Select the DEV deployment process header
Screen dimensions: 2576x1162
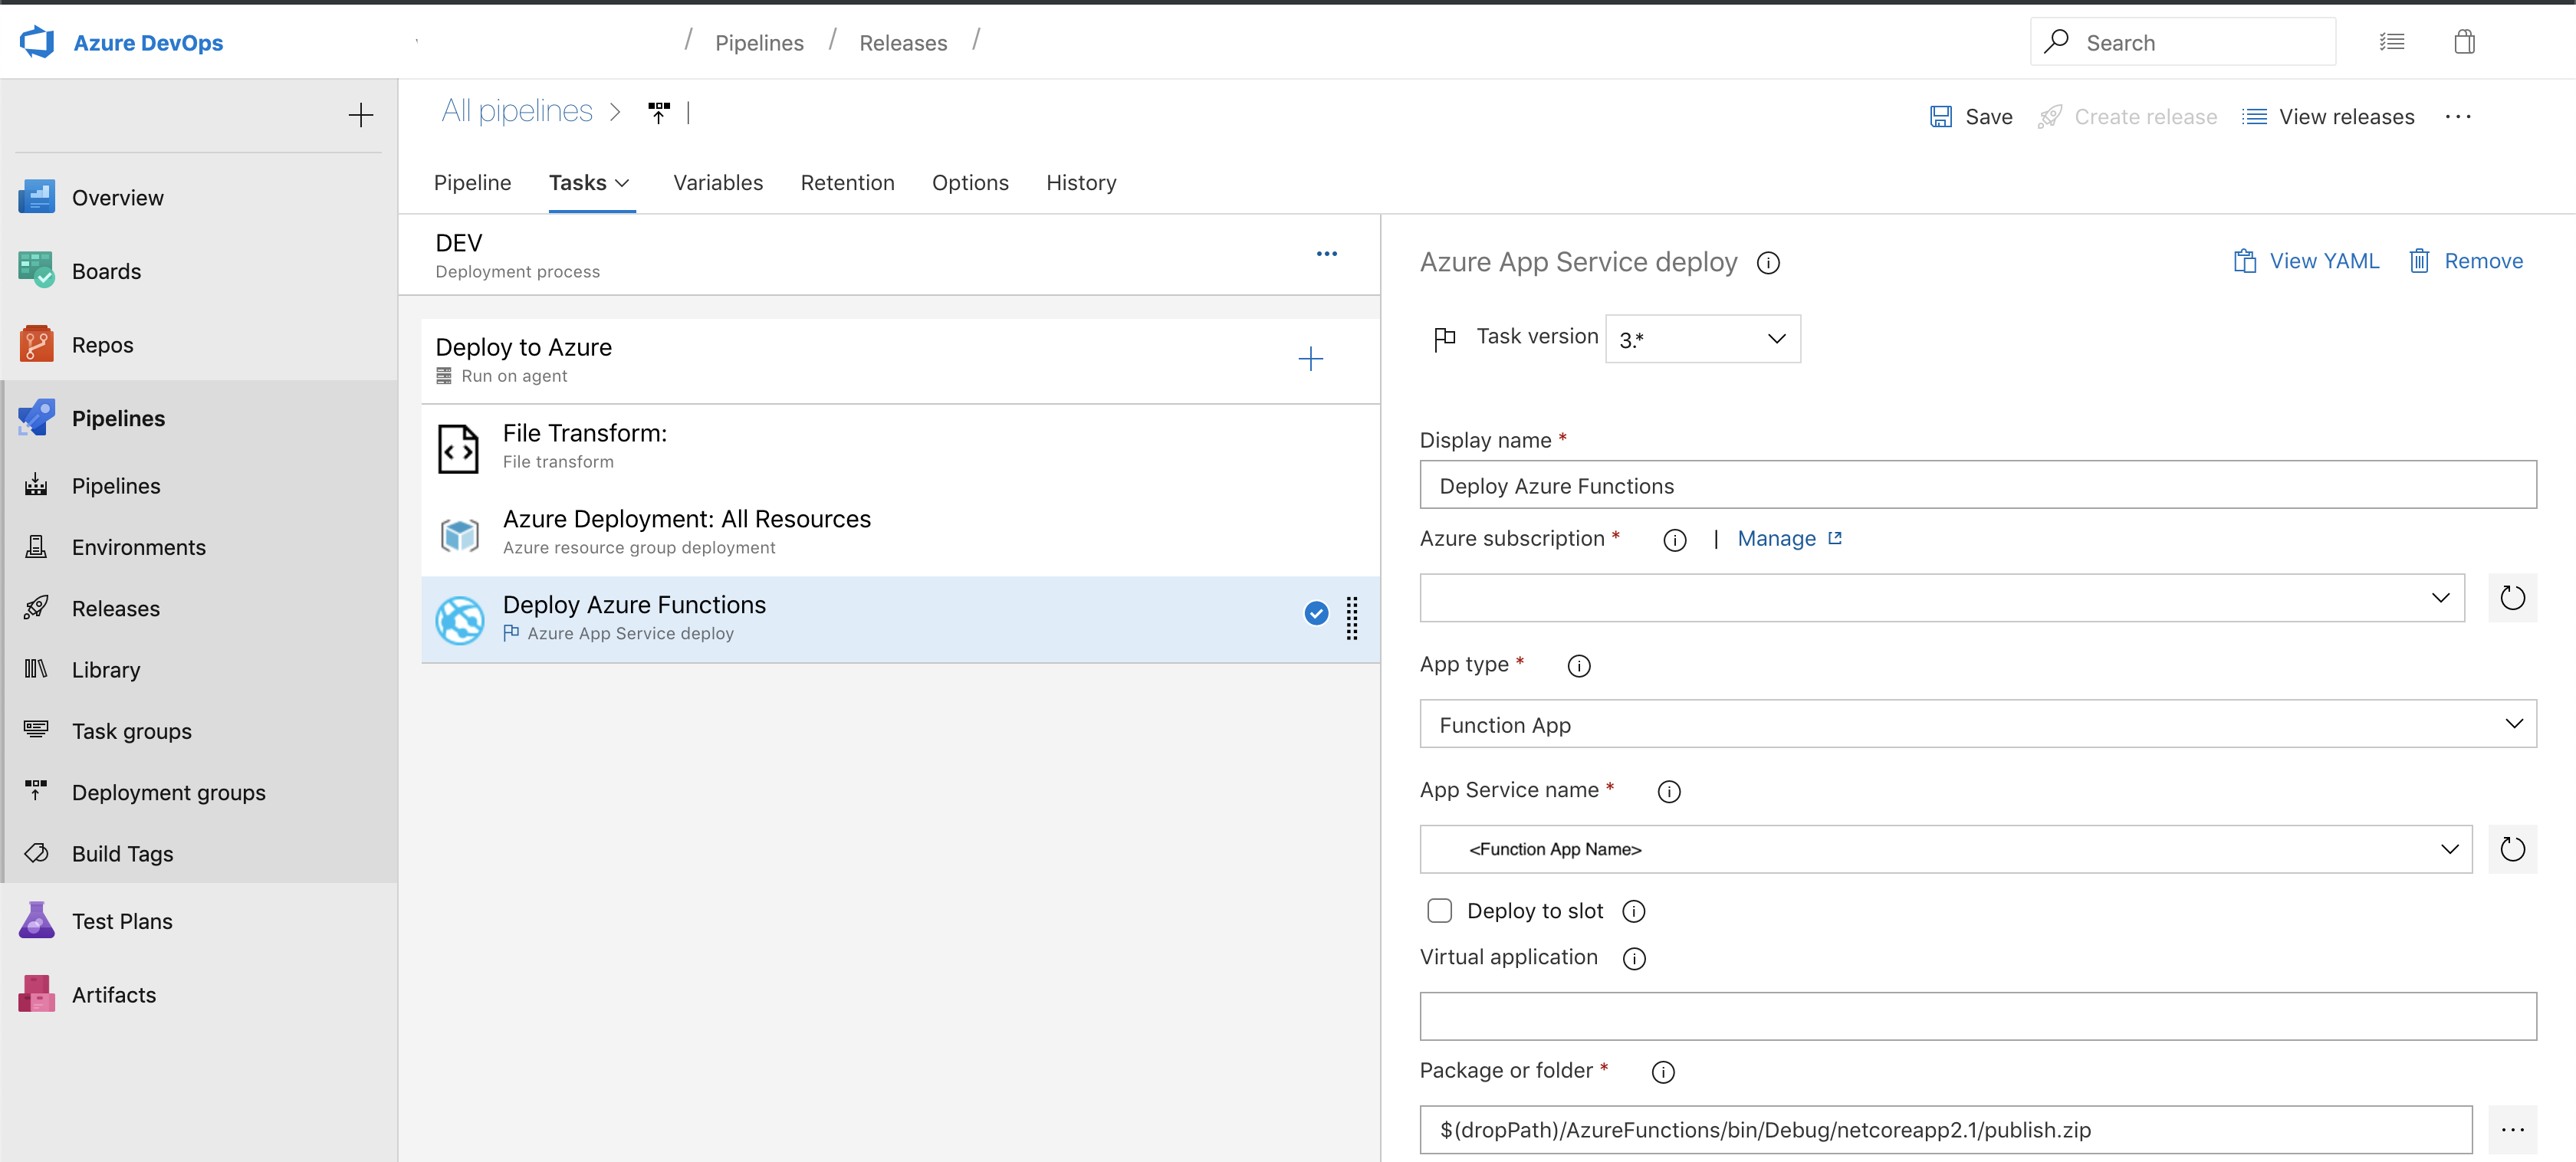(x=889, y=255)
